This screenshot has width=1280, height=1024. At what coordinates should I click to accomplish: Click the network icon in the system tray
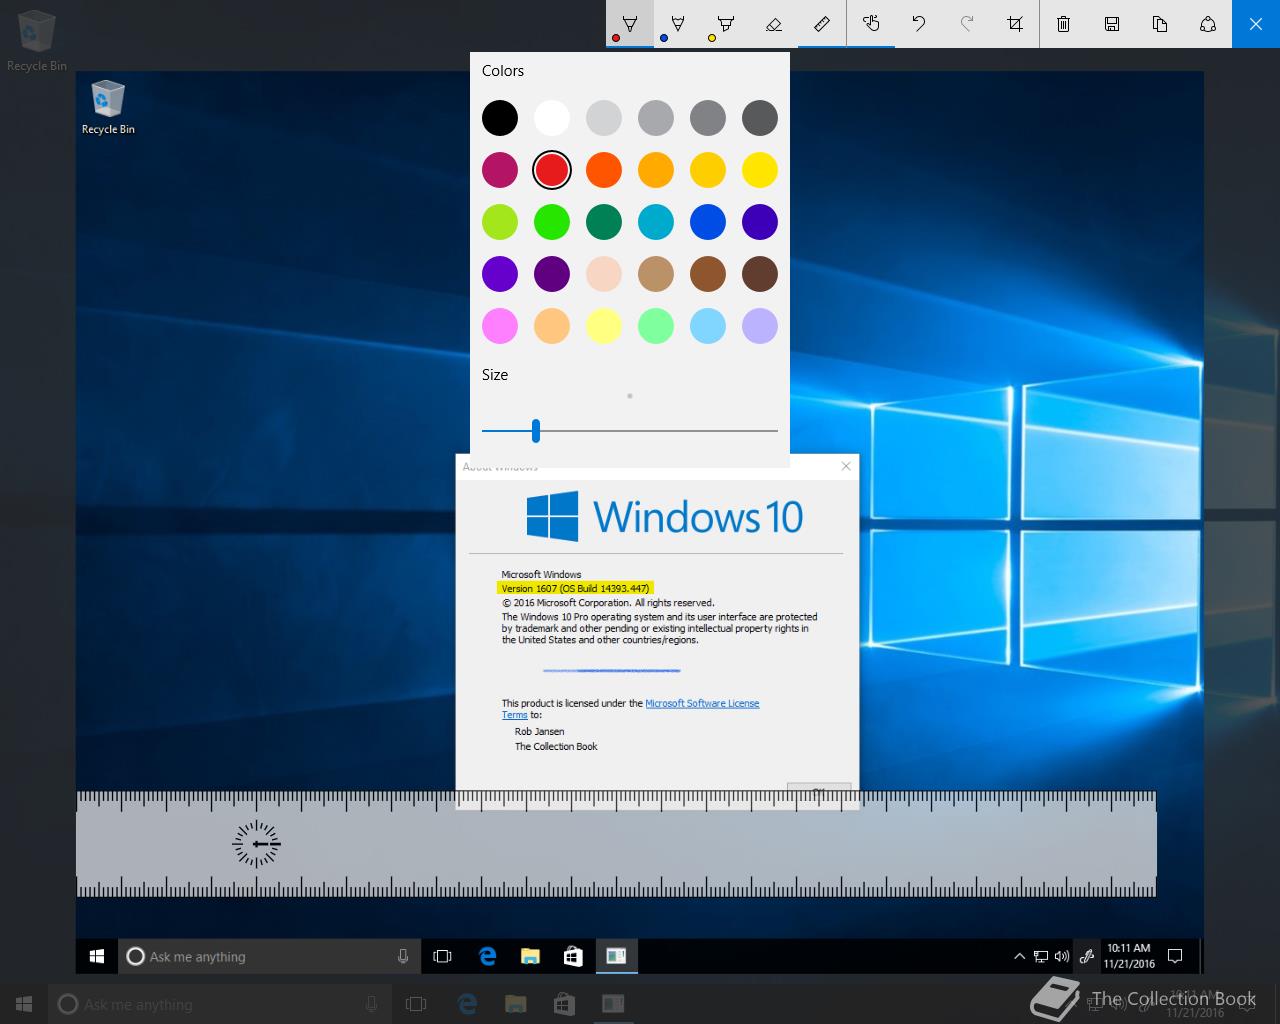[1041, 957]
